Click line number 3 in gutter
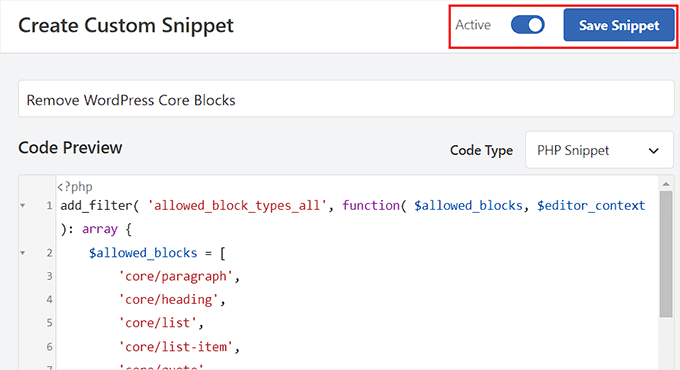Viewport: 680px width, 370px height. 49,276
